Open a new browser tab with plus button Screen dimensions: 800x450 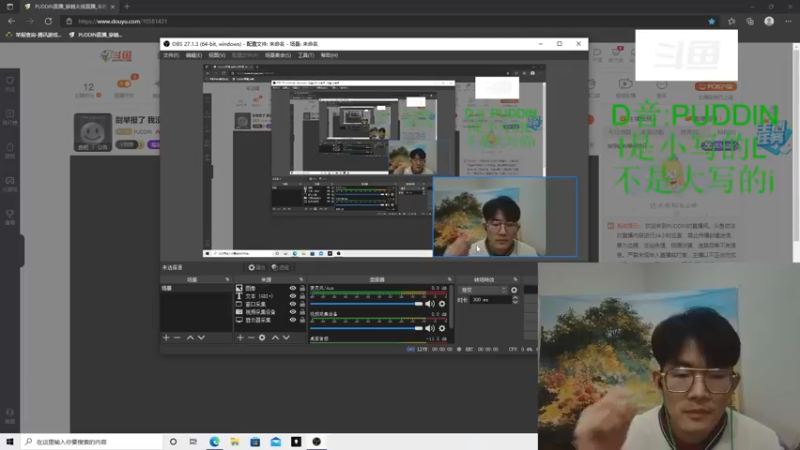127,7
